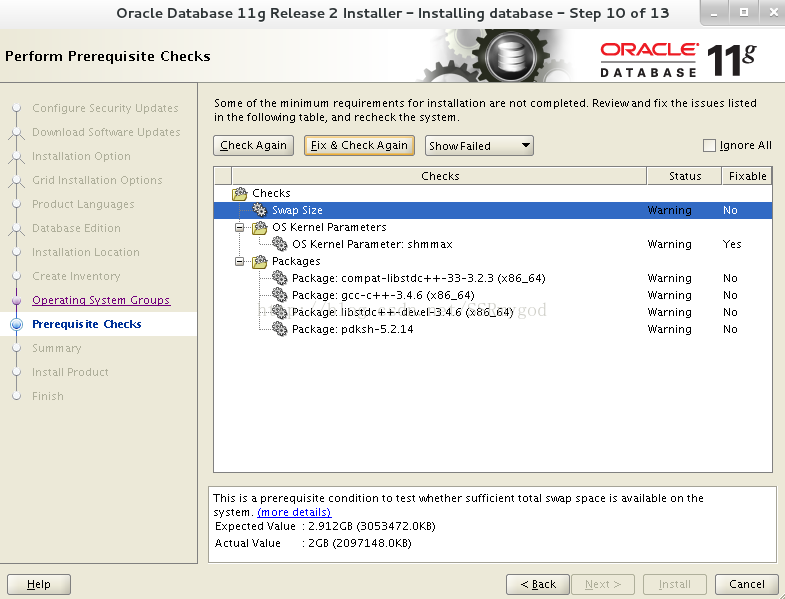This screenshot has height=599, width=785.
Task: Click the OS Kernel Parameters label
Action: point(329,227)
